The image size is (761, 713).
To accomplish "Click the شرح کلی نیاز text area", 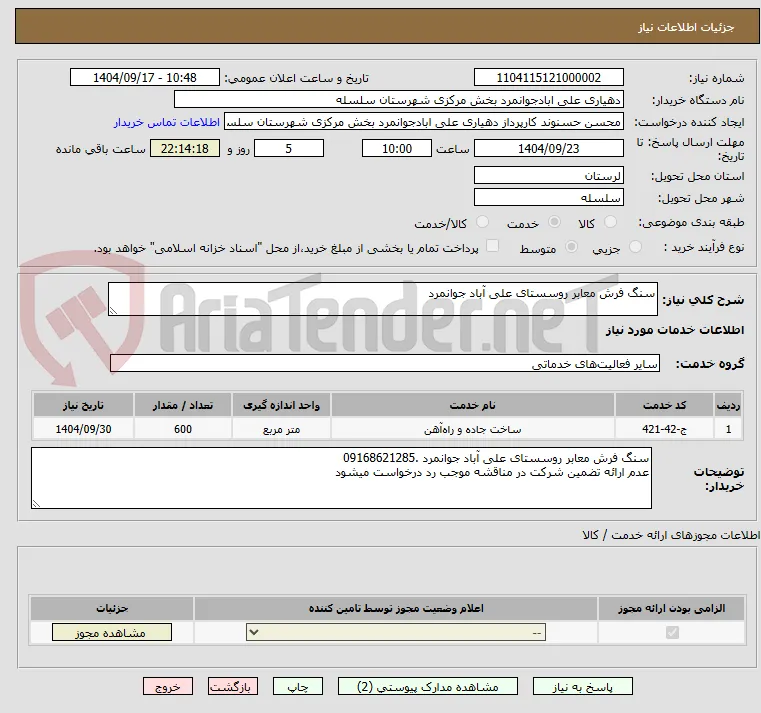I will click(x=382, y=299).
